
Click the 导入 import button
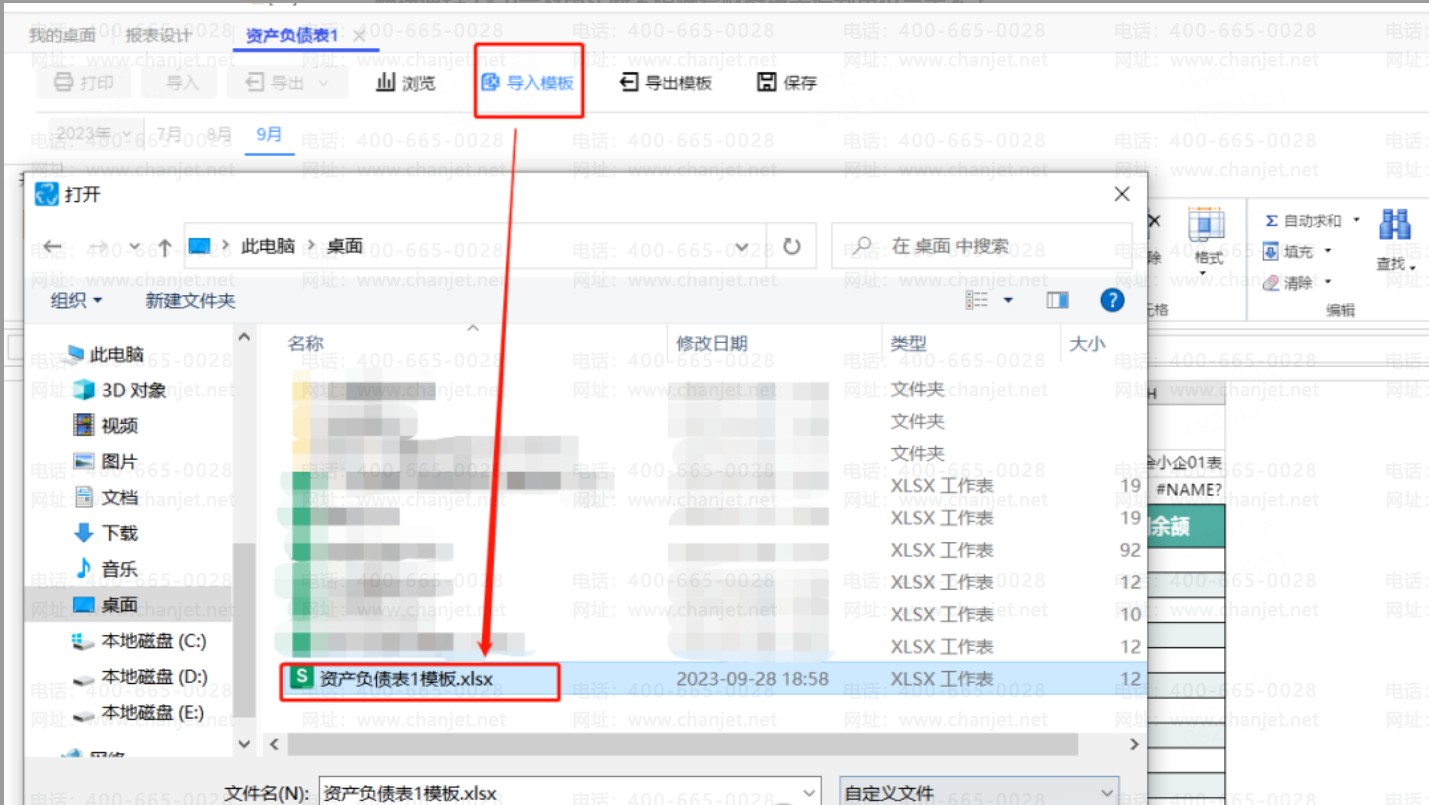tap(181, 82)
